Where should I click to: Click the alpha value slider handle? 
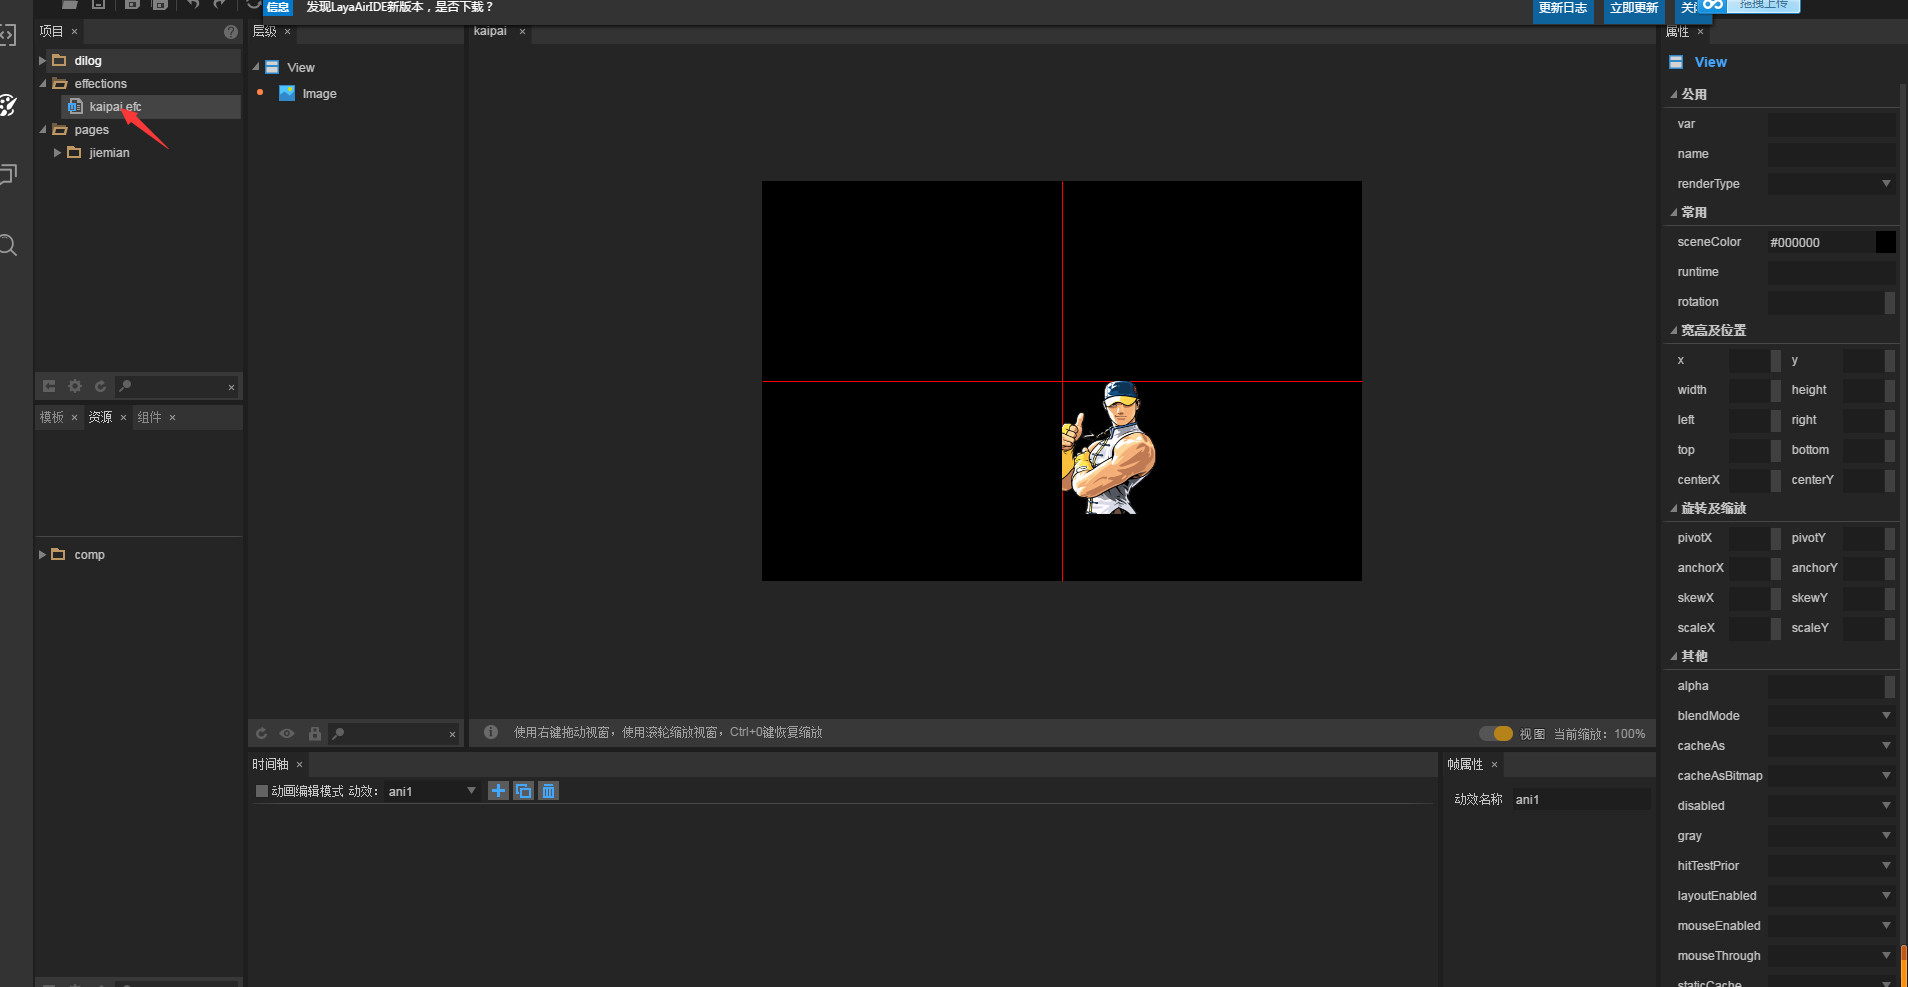coord(1890,686)
